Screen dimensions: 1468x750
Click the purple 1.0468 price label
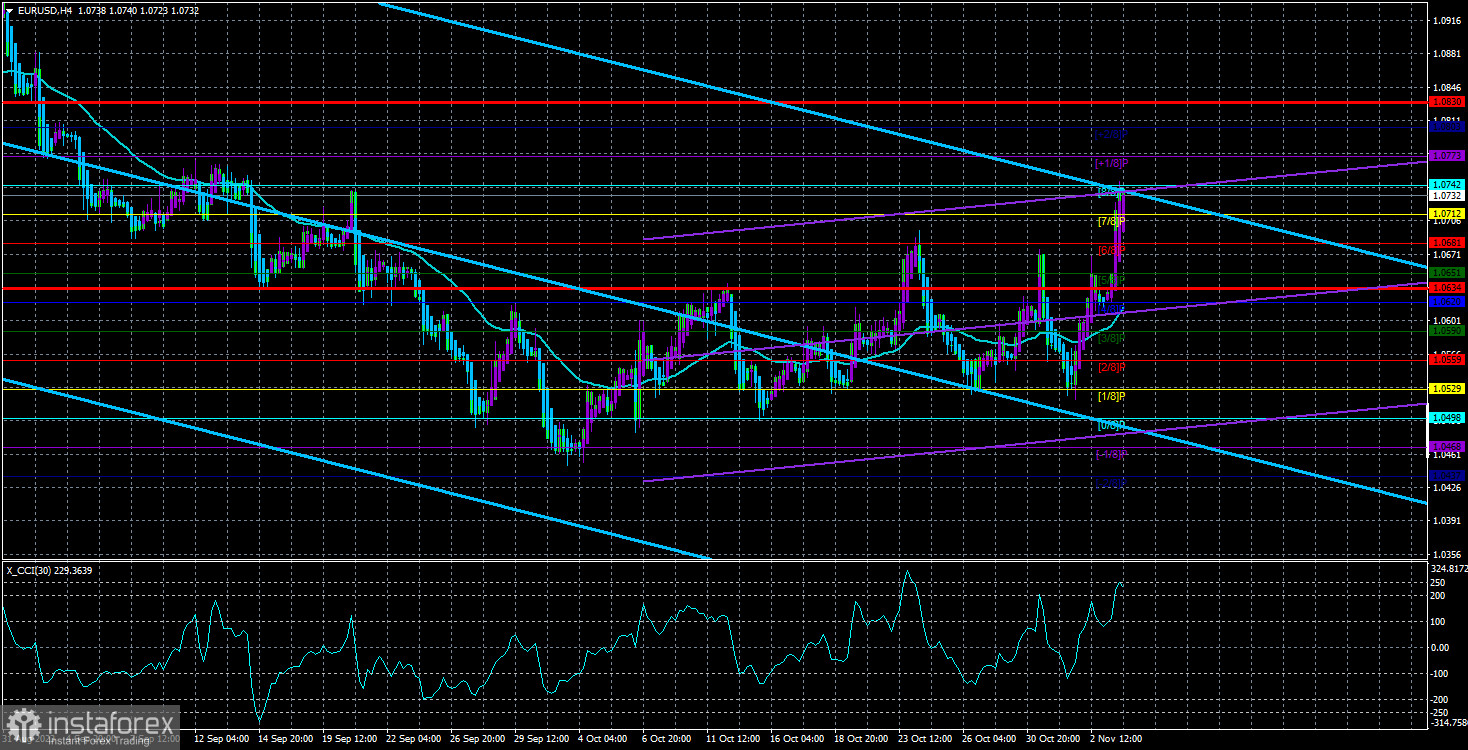pyautogui.click(x=1447, y=446)
